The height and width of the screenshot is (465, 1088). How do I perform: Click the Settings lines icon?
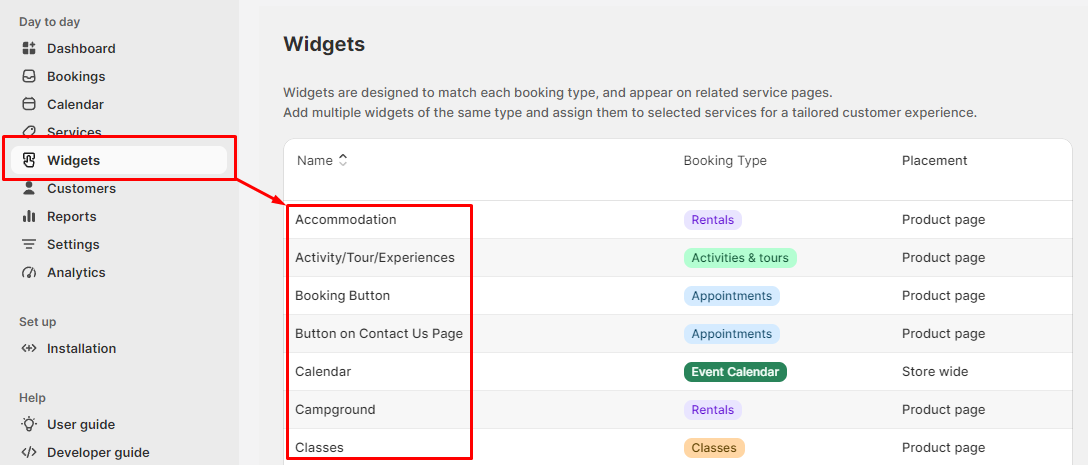(x=28, y=244)
